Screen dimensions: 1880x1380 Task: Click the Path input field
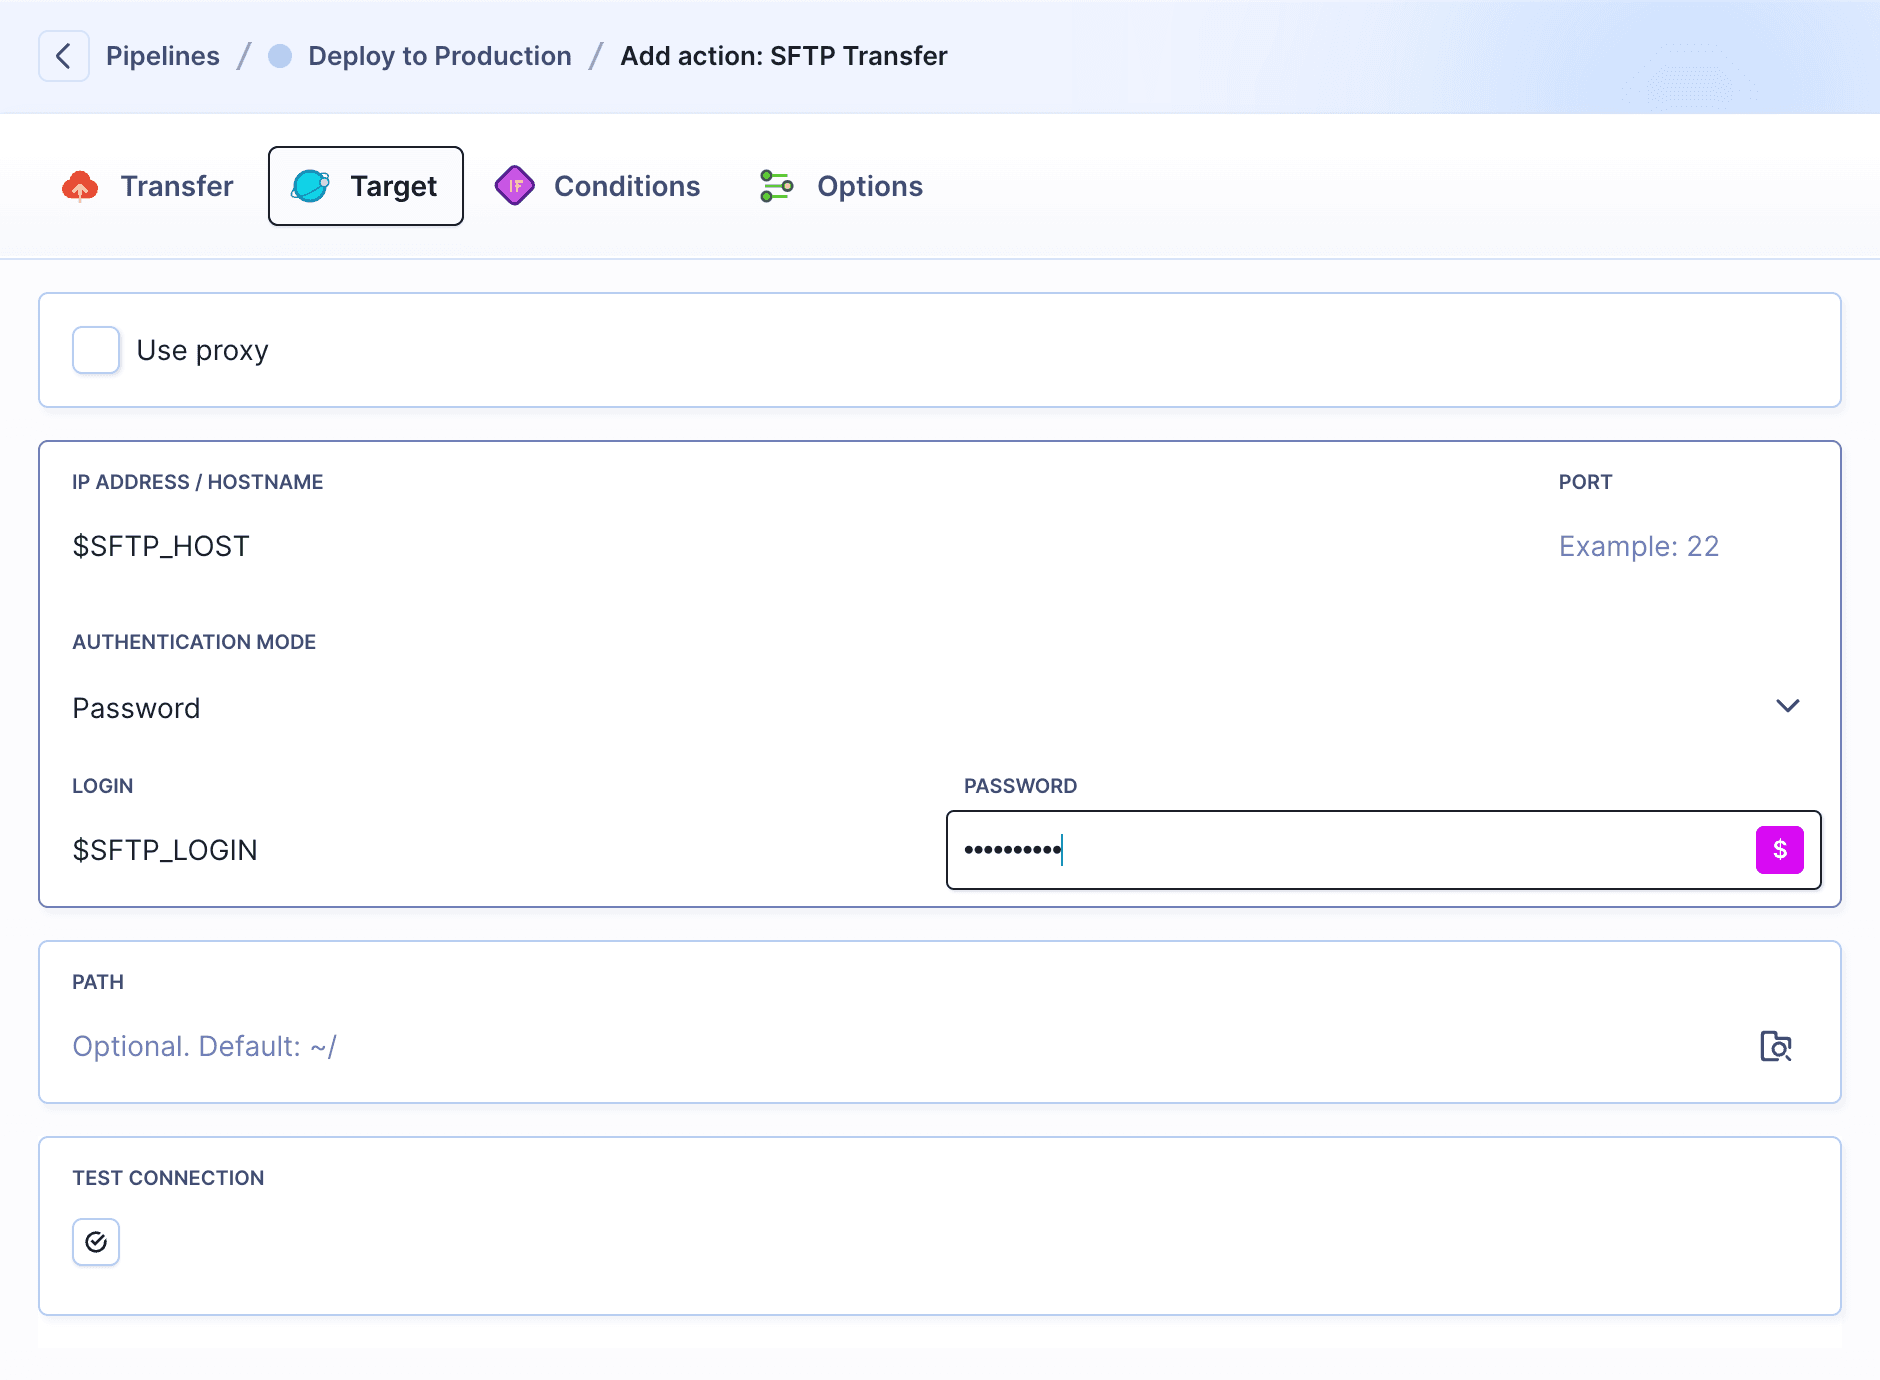[700, 1046]
